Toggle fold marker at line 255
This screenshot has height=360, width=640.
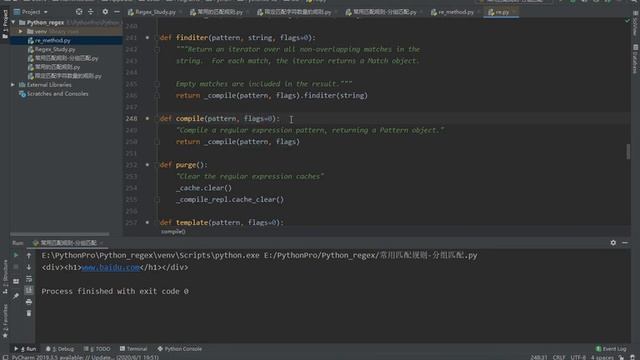tap(157, 200)
